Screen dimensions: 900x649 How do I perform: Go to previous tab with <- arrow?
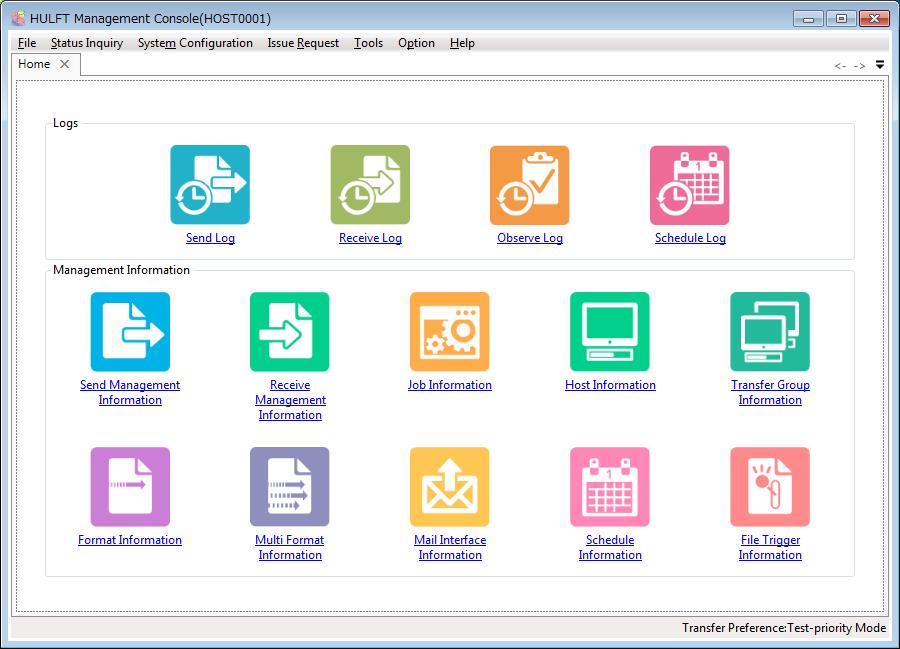[840, 66]
